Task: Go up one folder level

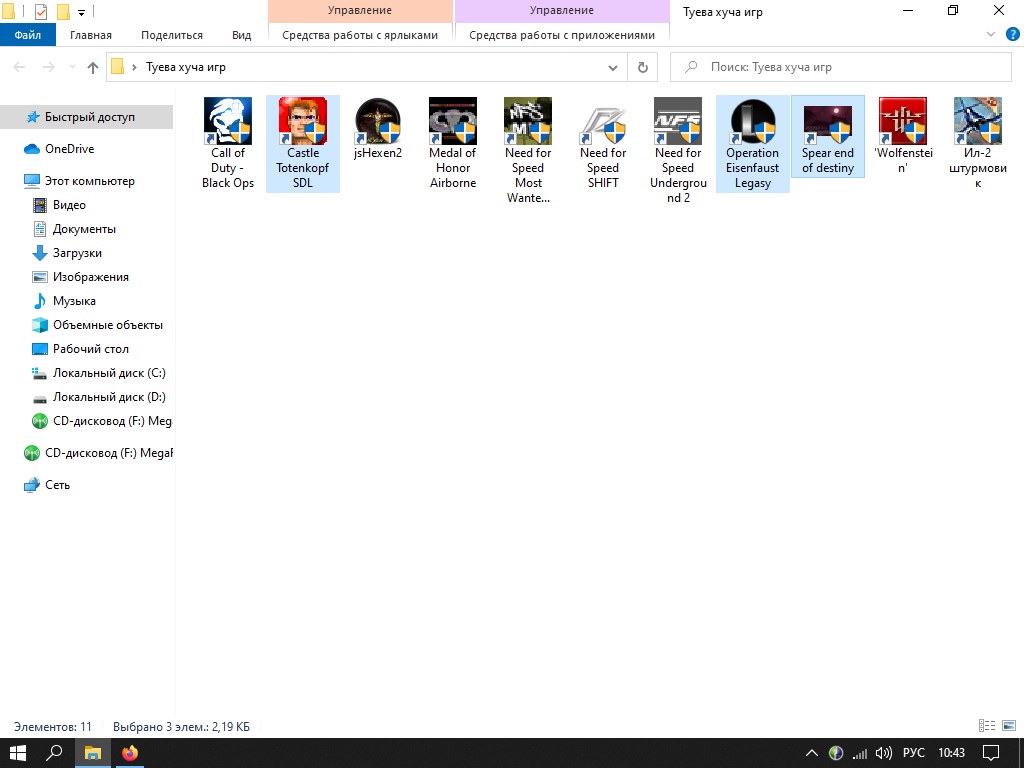Action: click(93, 67)
